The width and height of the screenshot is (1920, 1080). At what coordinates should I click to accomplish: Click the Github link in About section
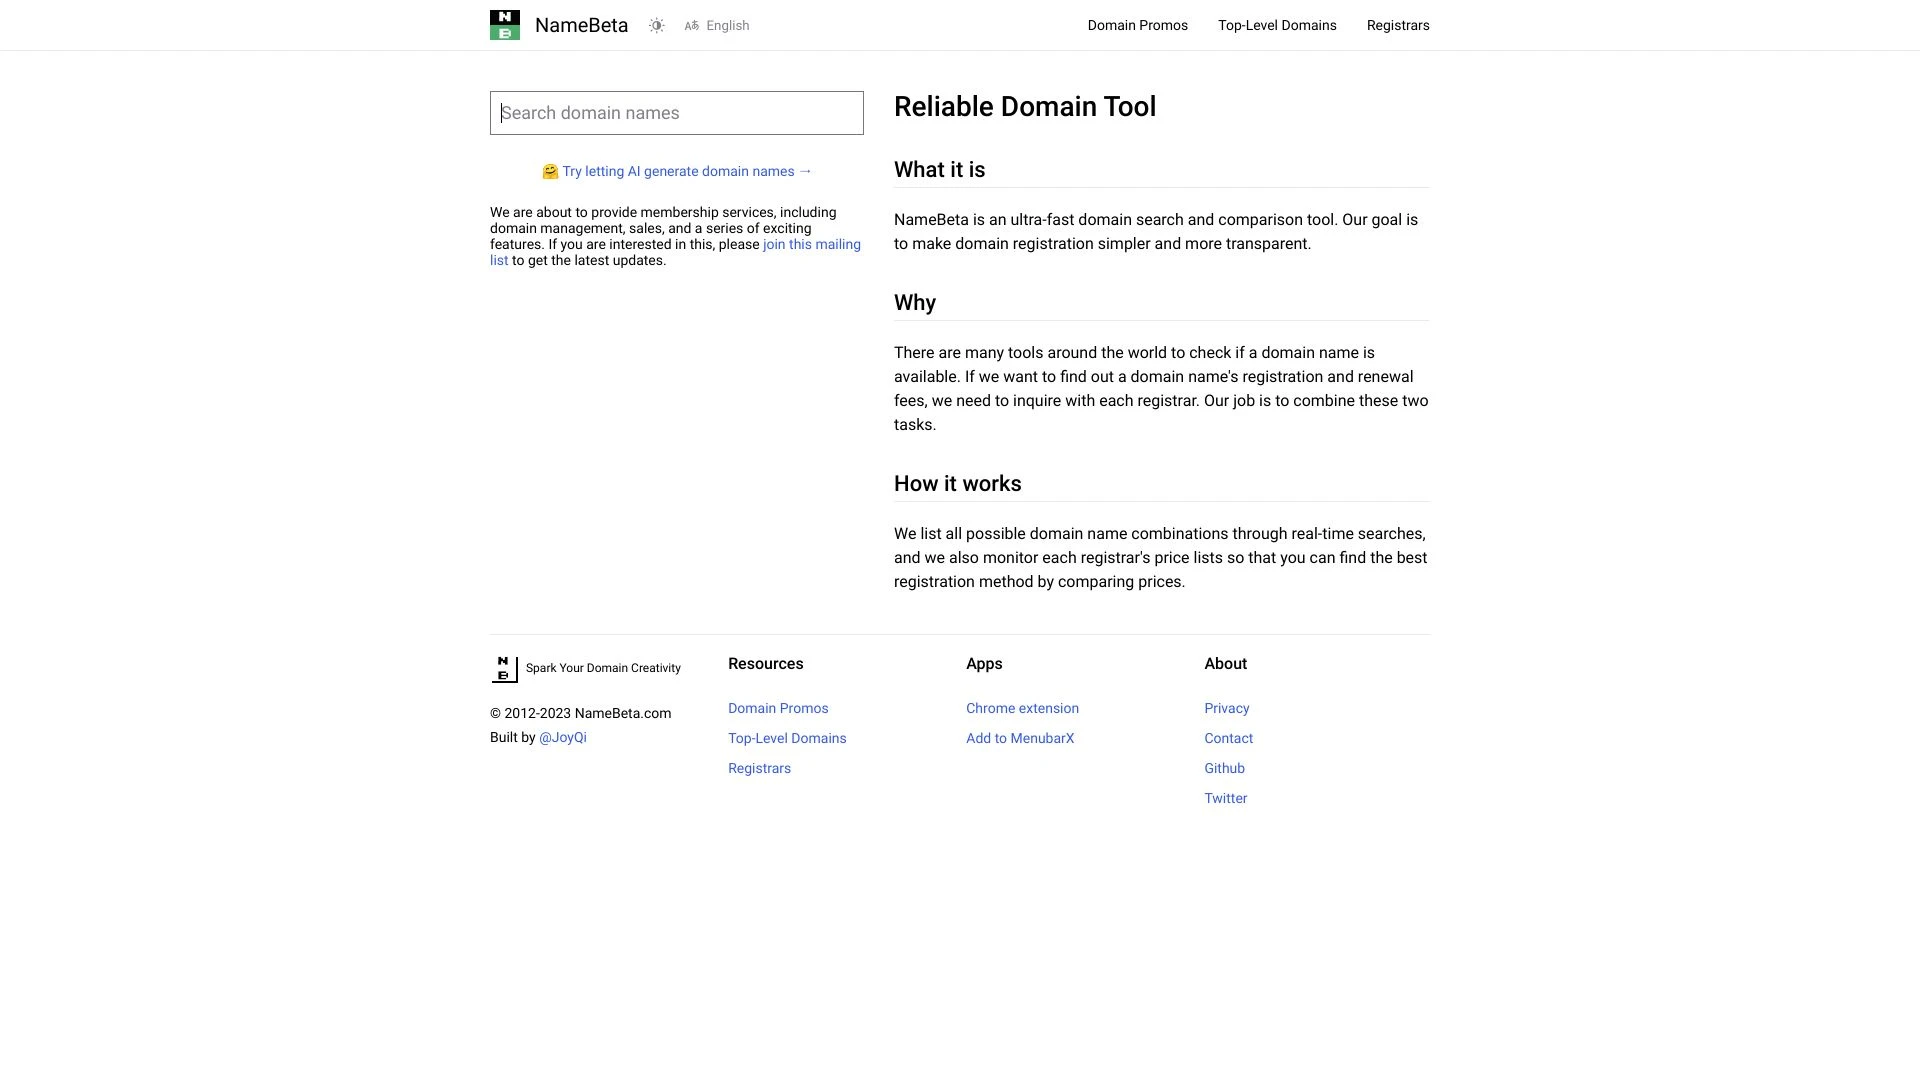pos(1224,767)
